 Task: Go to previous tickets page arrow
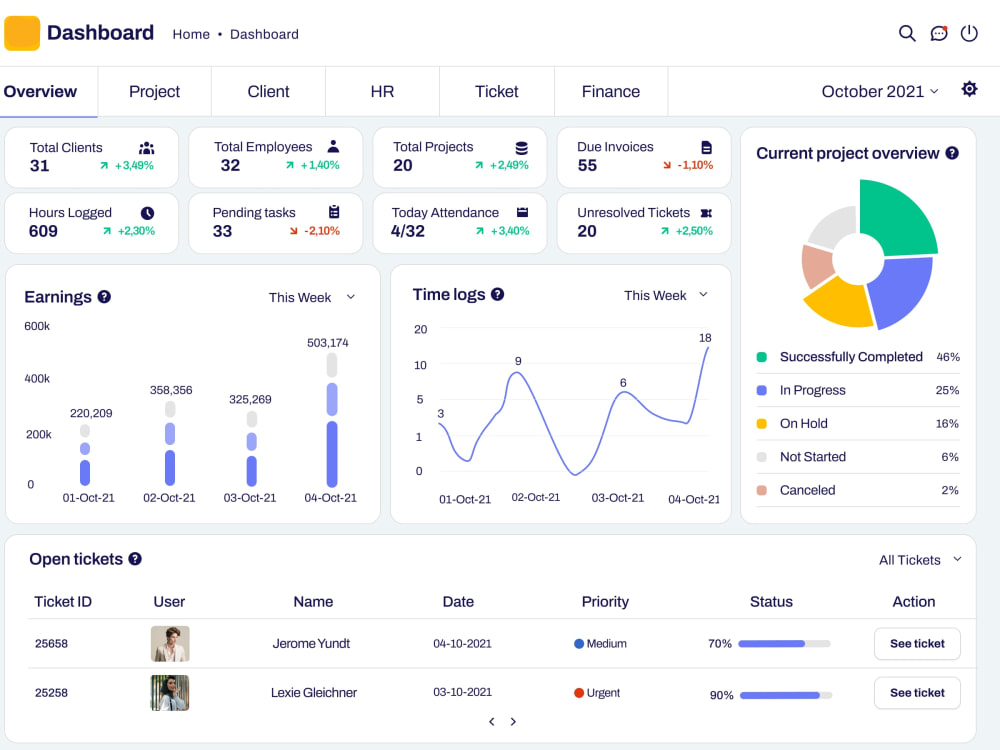492,721
